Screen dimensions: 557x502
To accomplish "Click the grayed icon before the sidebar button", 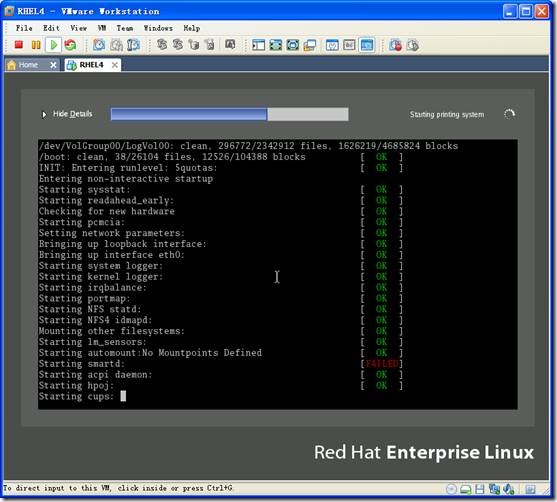I will [x=230, y=44].
